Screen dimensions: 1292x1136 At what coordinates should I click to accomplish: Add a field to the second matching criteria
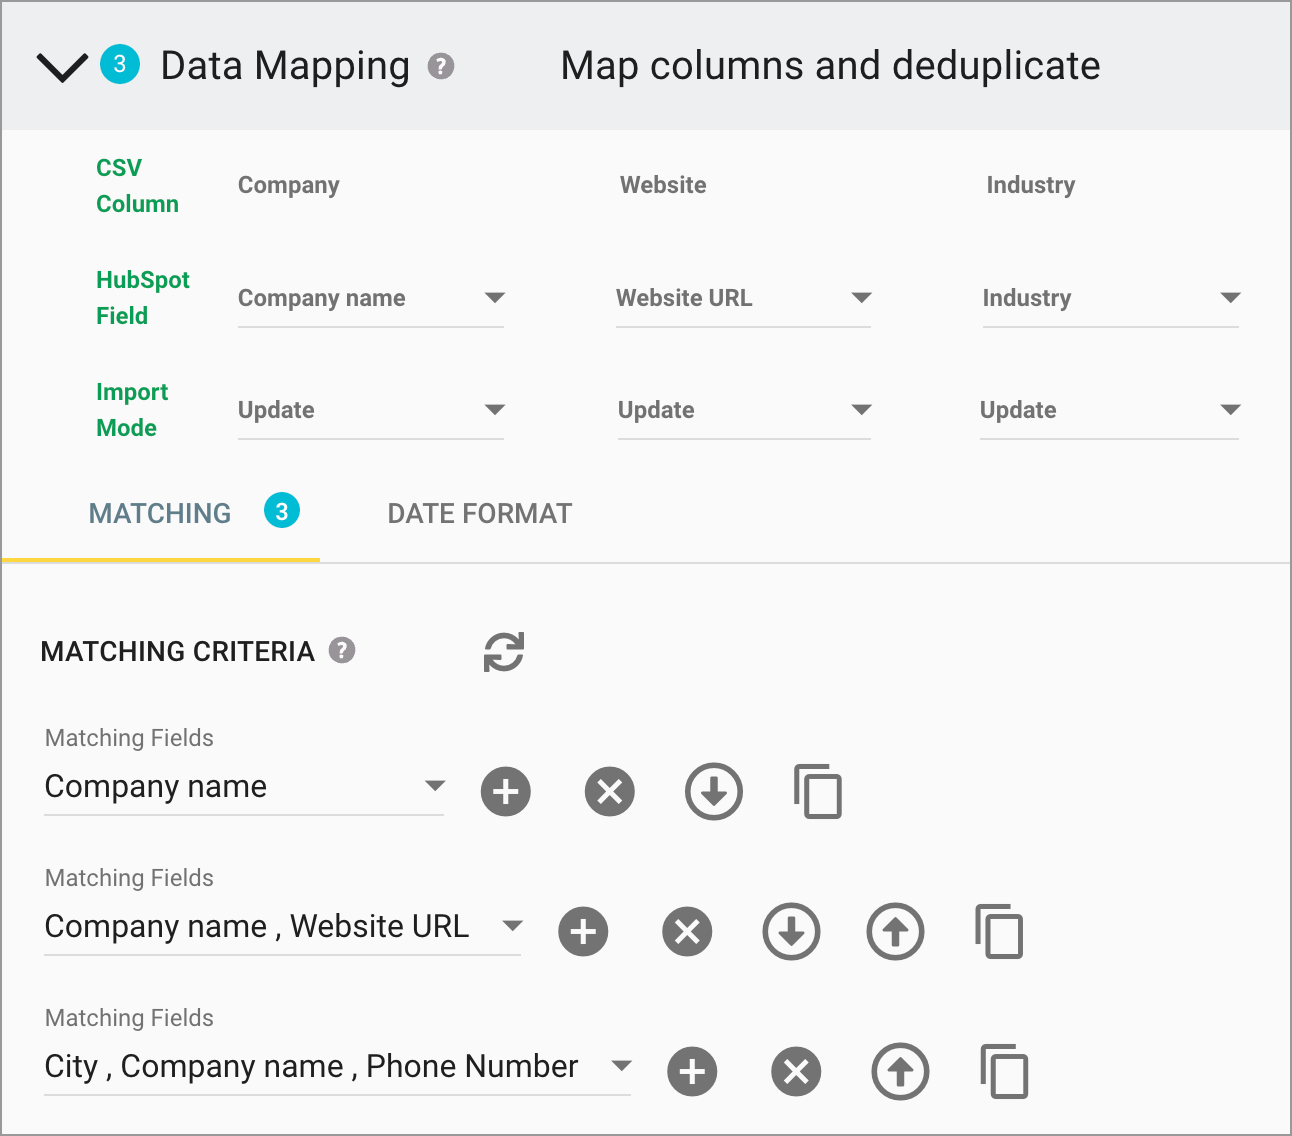(583, 931)
